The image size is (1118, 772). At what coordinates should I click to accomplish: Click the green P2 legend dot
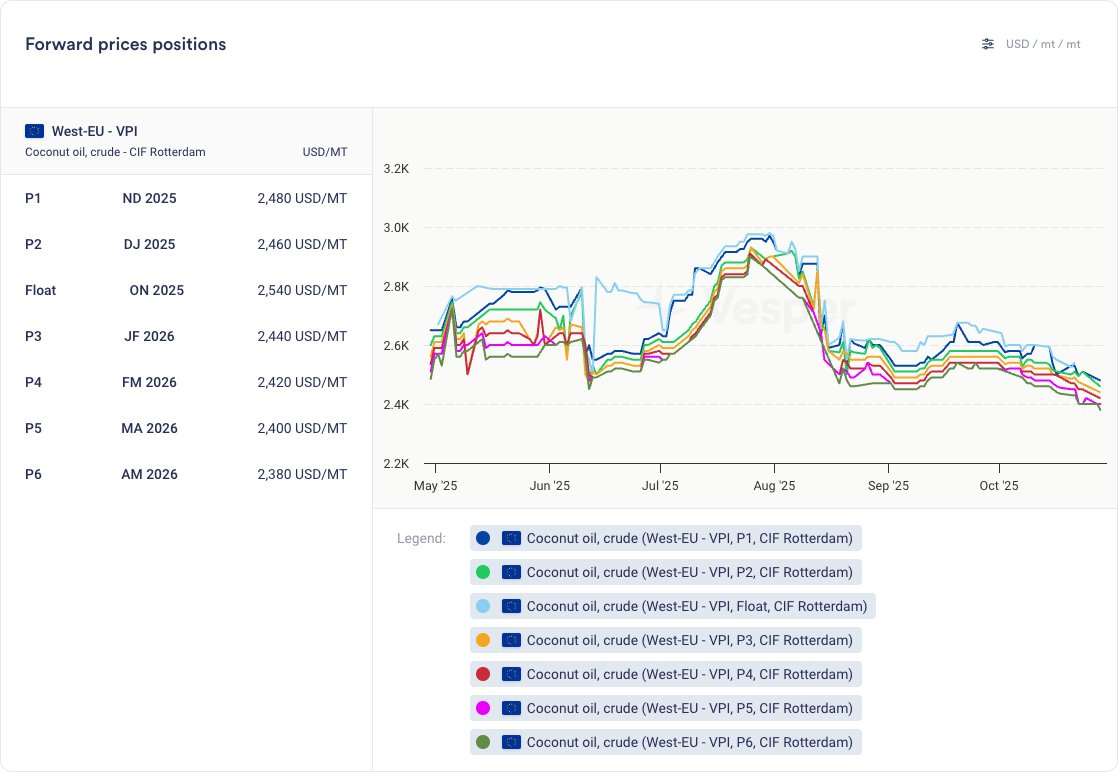[x=483, y=572]
